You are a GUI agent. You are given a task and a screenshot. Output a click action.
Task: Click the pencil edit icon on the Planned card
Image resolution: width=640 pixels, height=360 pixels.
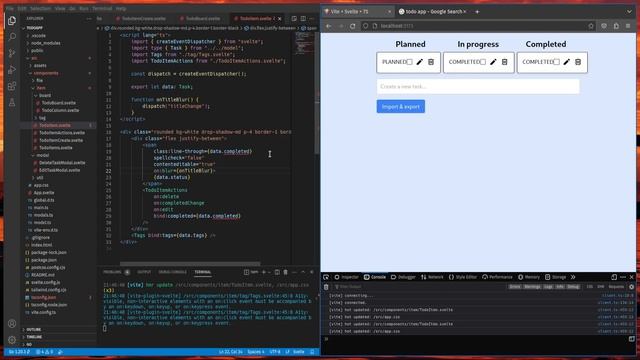420,62
